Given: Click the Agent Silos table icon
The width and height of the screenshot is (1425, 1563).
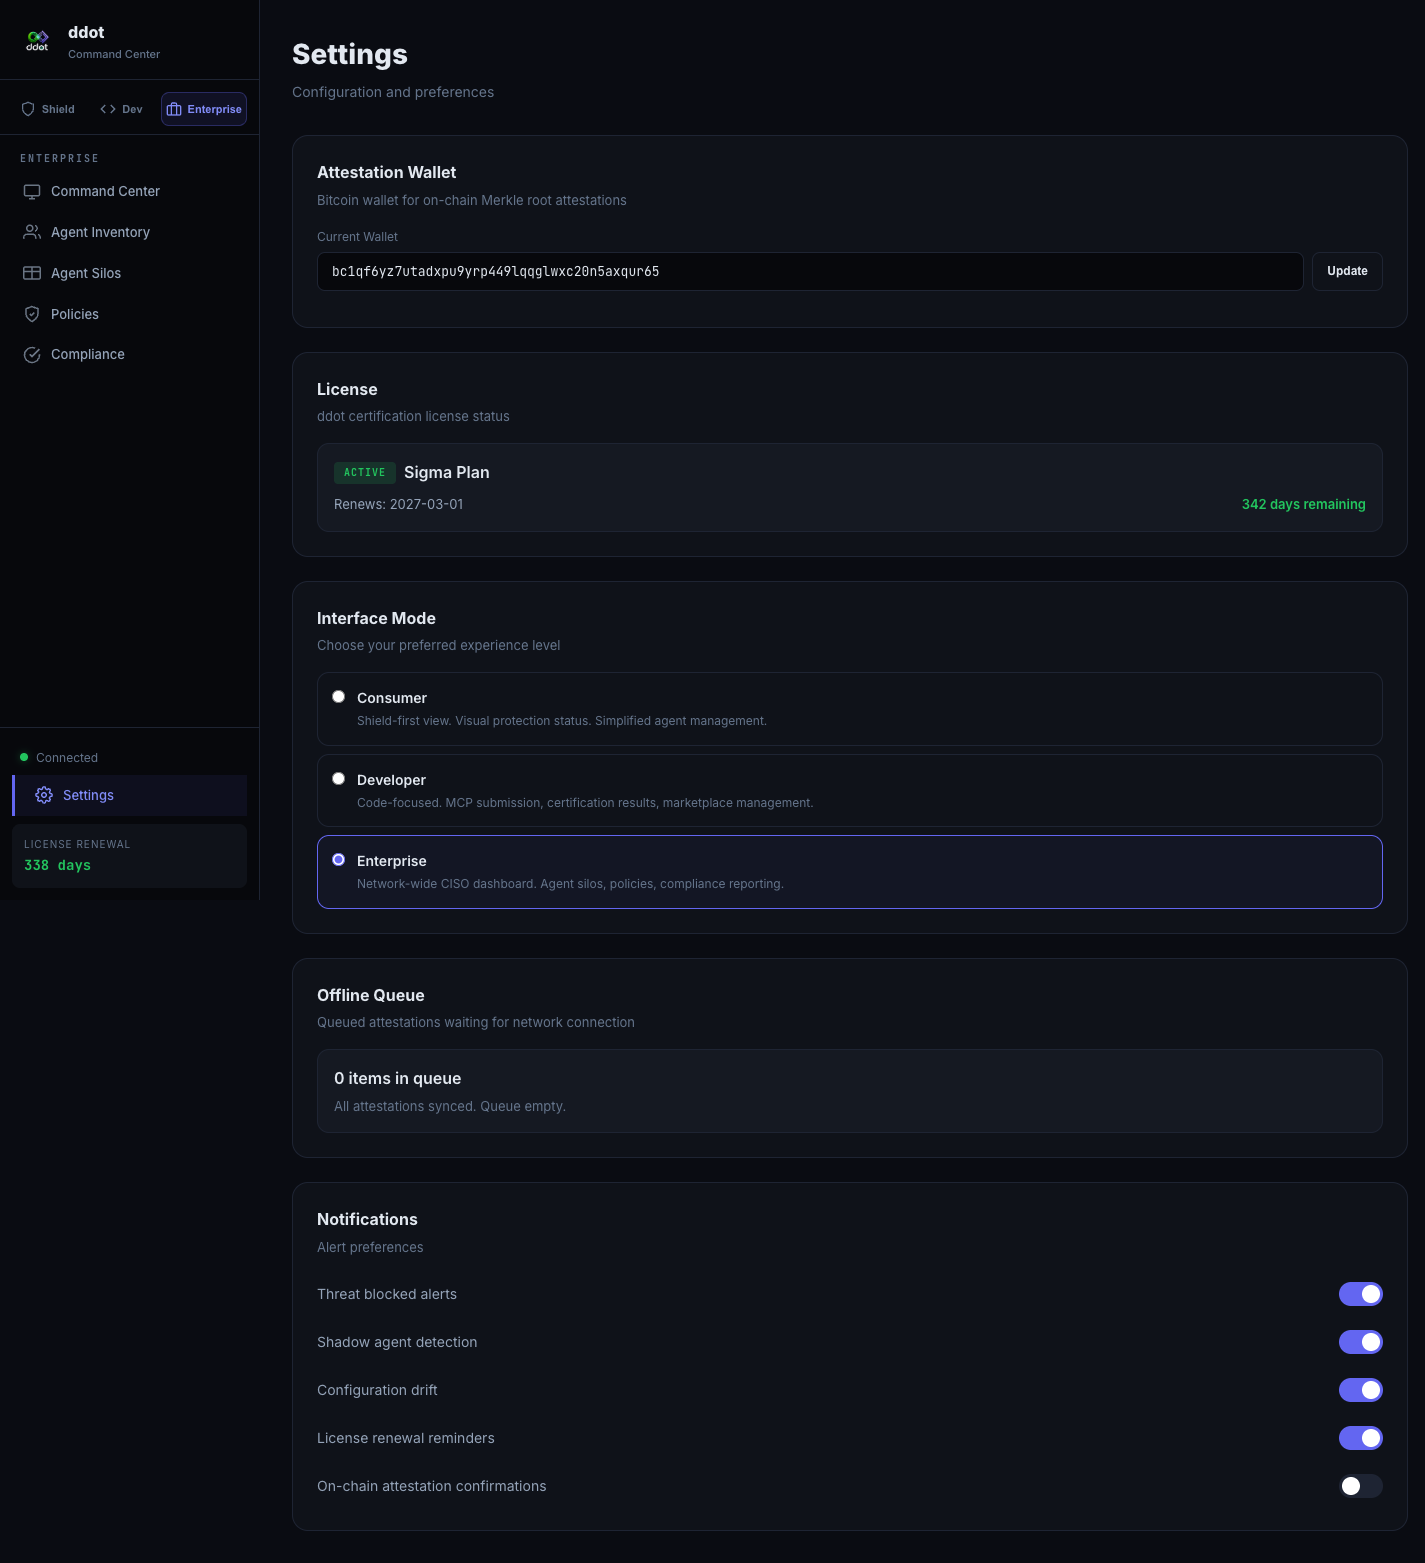Looking at the screenshot, I should (32, 273).
